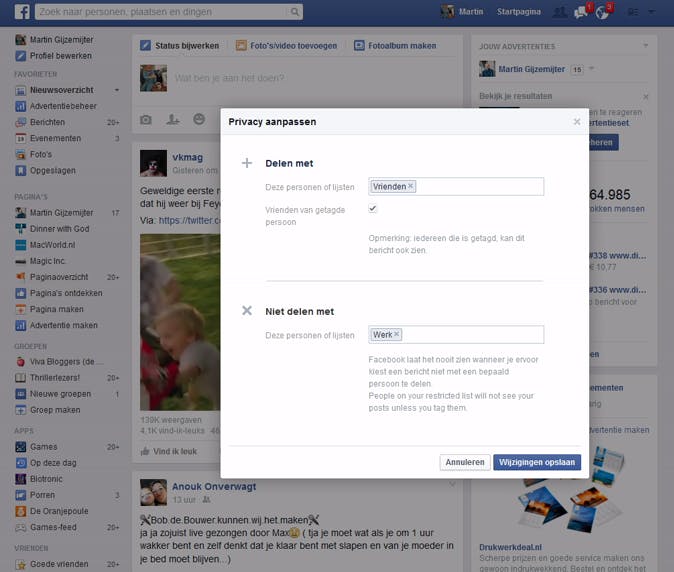This screenshot has height=572, width=674.
Task: Click the search magnifier icon
Action: coord(294,12)
